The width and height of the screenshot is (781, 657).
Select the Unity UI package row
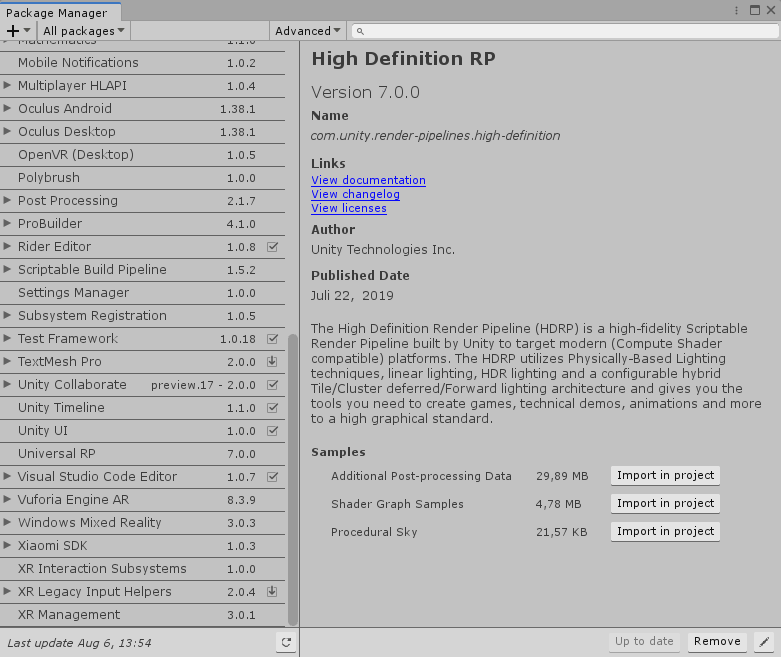point(142,431)
